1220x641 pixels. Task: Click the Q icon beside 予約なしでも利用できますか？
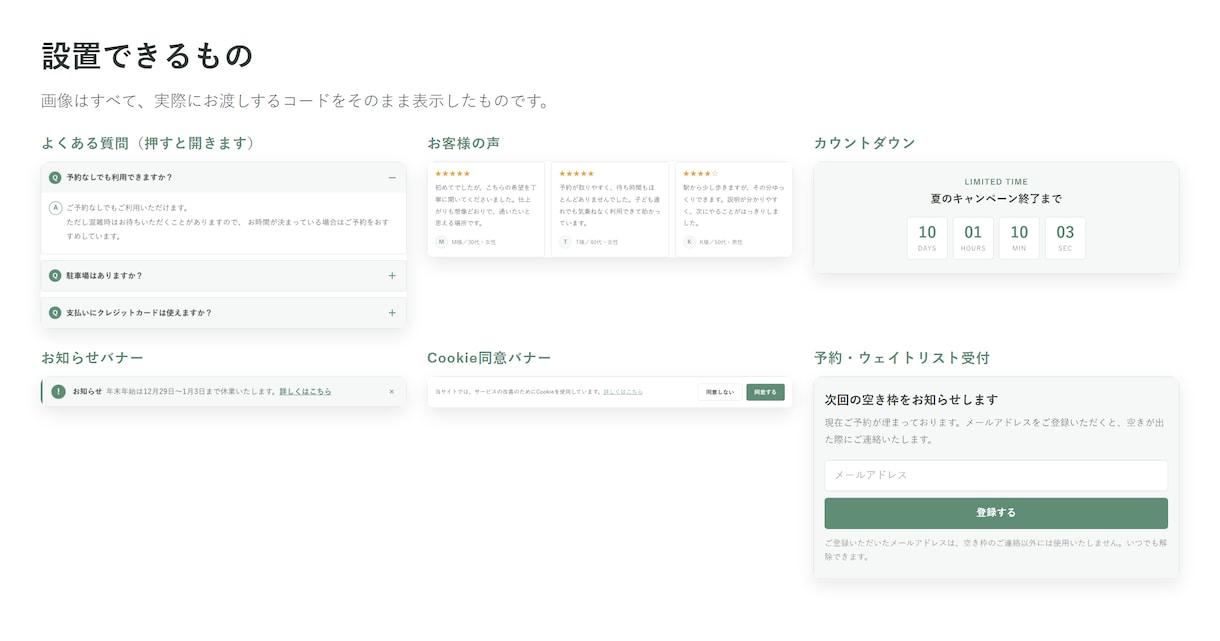pyautogui.click(x=55, y=177)
